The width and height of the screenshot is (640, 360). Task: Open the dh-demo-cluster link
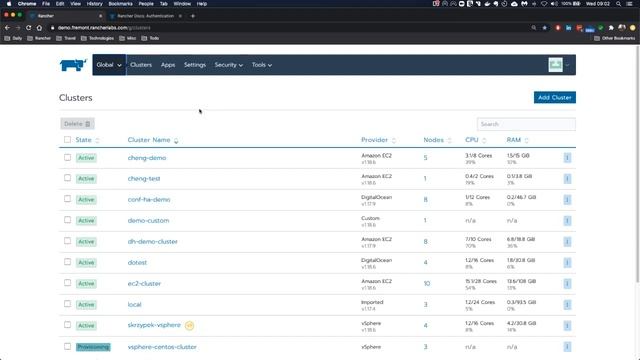pos(153,242)
